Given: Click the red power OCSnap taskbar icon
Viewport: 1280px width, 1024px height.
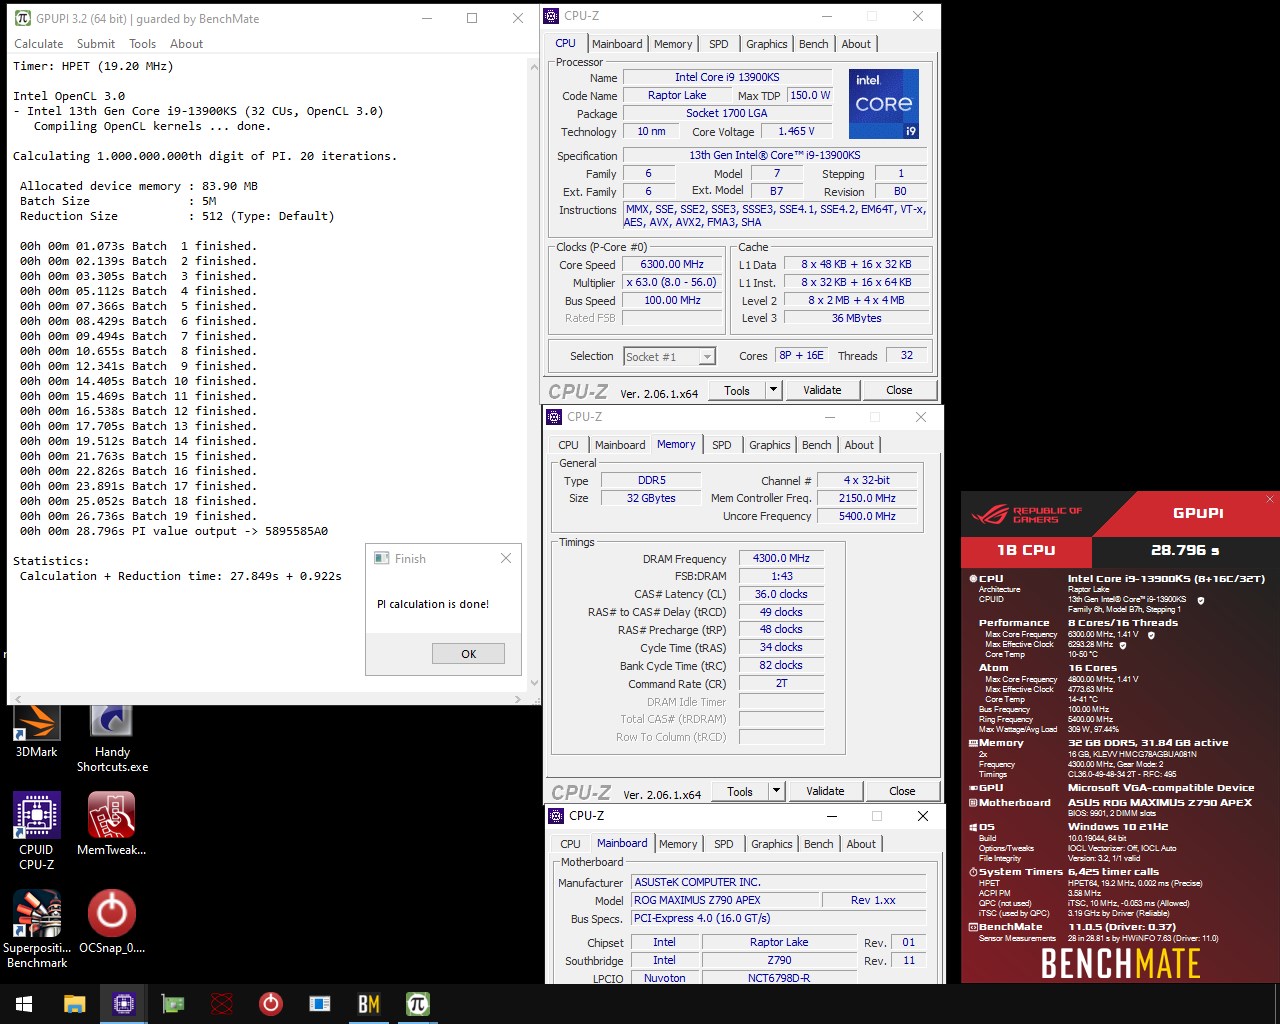Looking at the screenshot, I should 271,1003.
